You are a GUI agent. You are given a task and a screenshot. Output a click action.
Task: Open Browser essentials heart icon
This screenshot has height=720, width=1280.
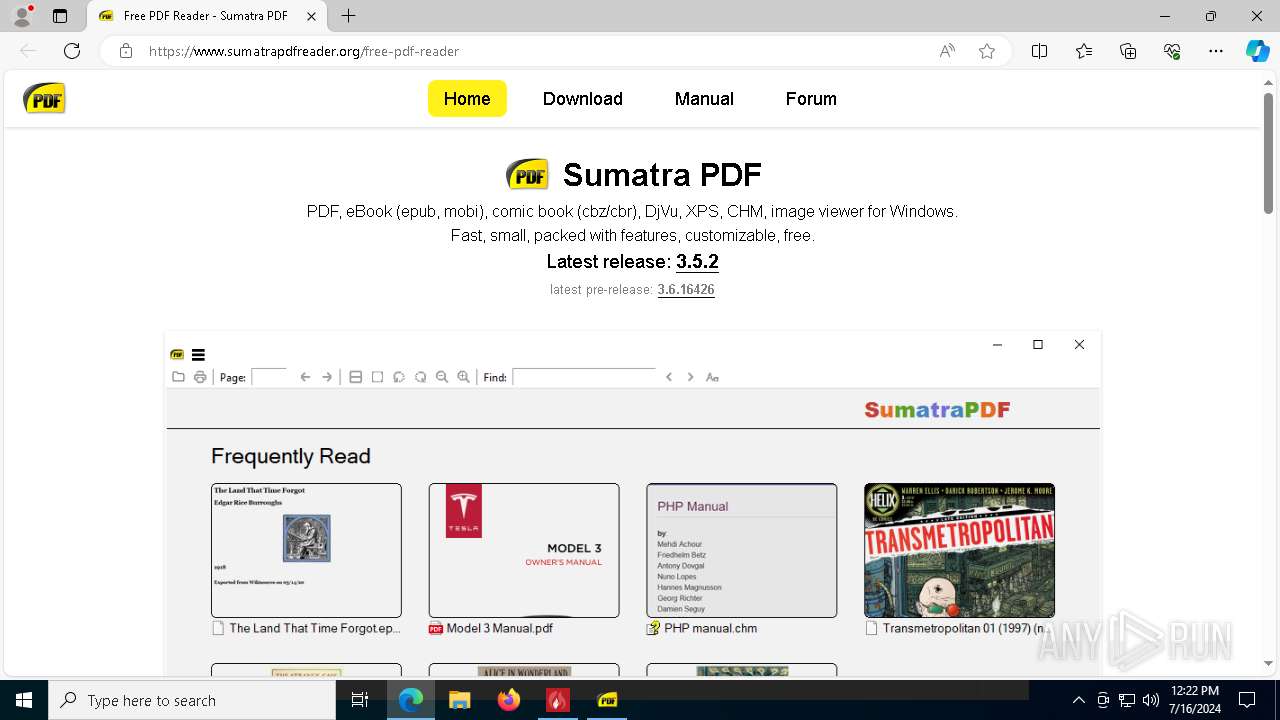pyautogui.click(x=1172, y=51)
